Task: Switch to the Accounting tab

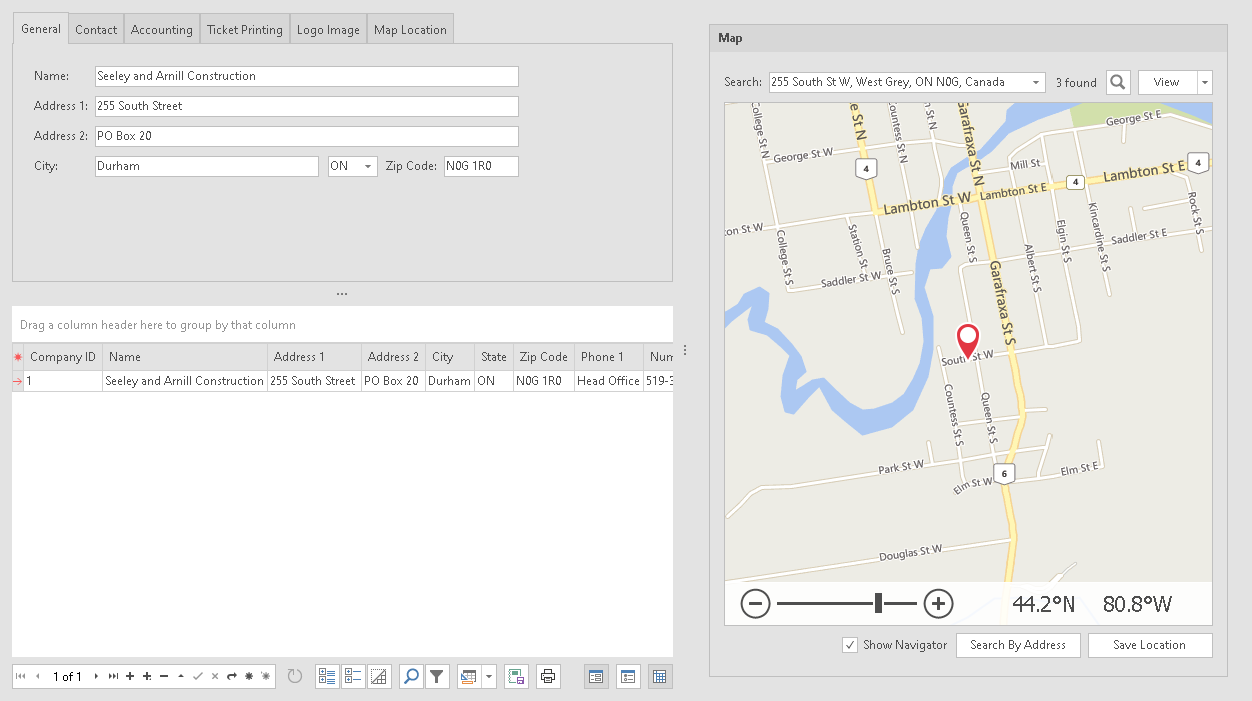Action: tap(161, 30)
